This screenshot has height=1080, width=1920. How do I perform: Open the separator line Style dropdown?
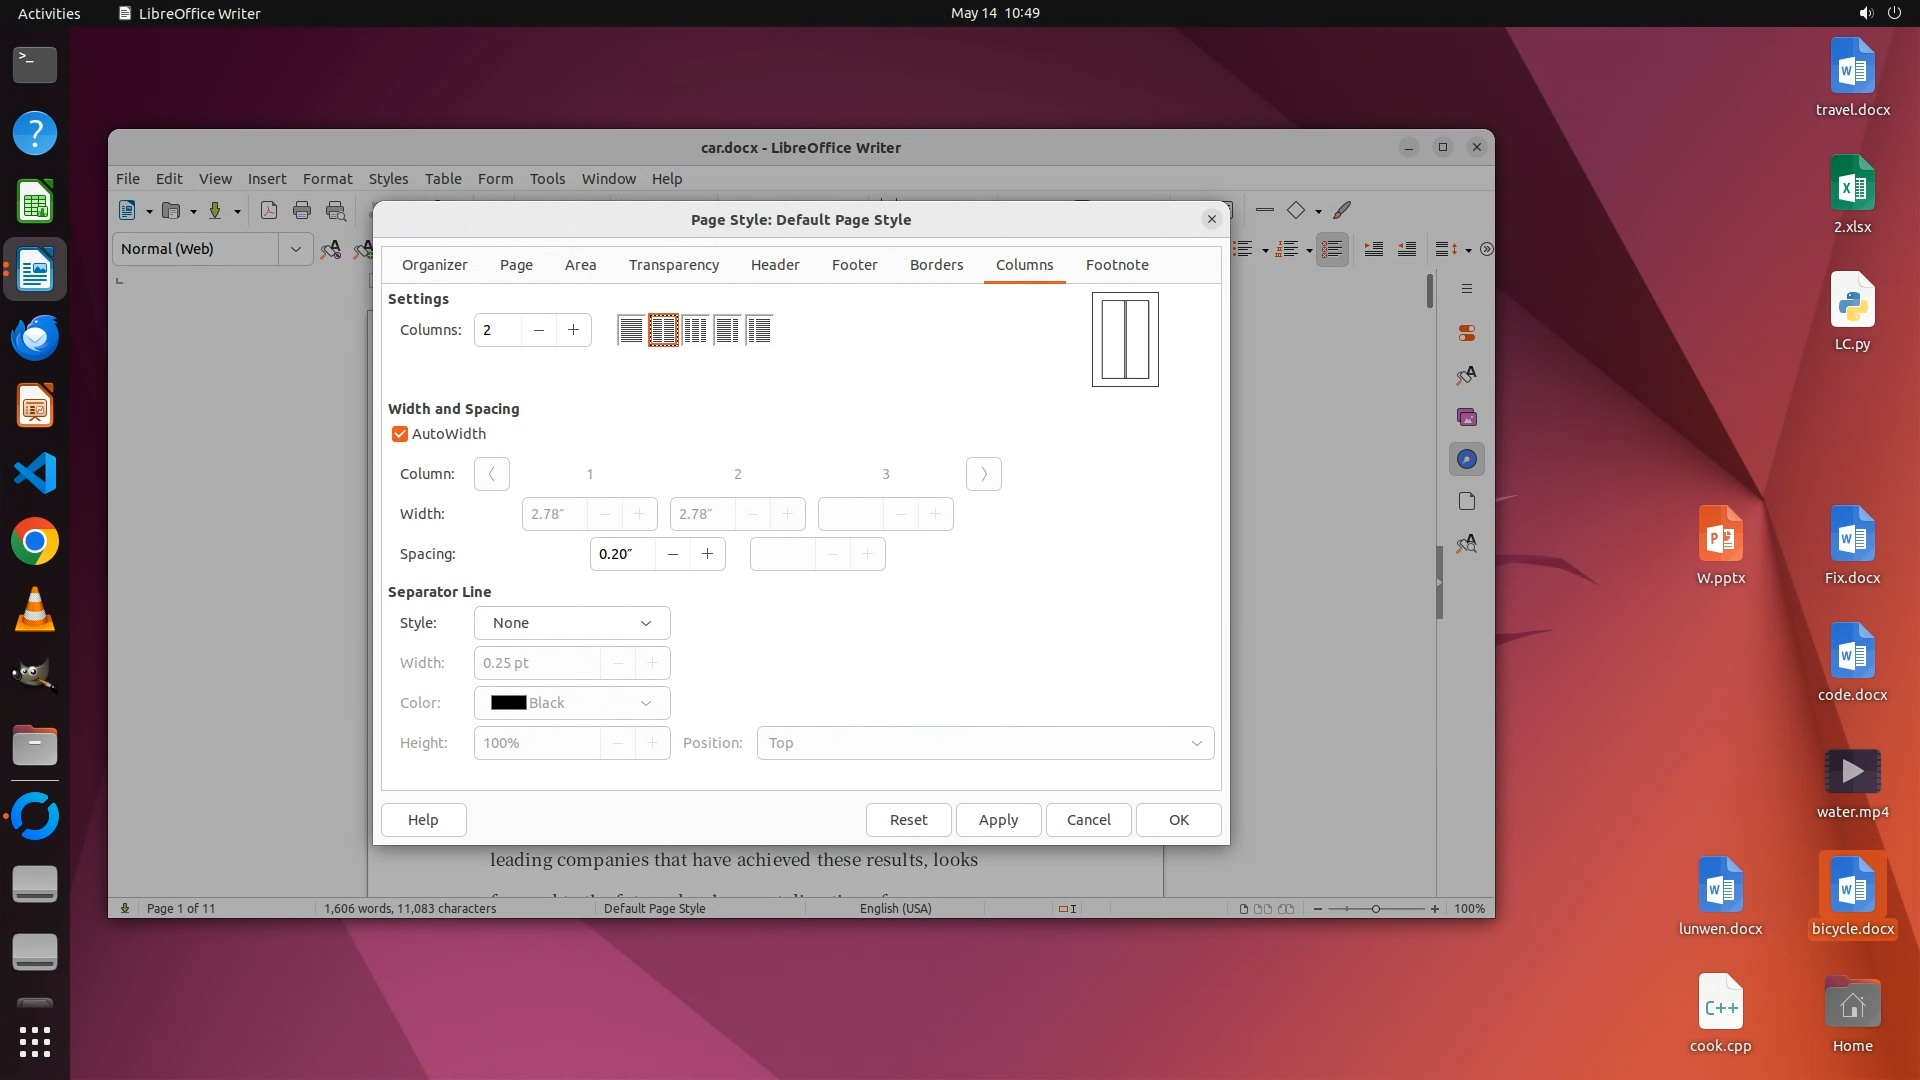tap(571, 623)
